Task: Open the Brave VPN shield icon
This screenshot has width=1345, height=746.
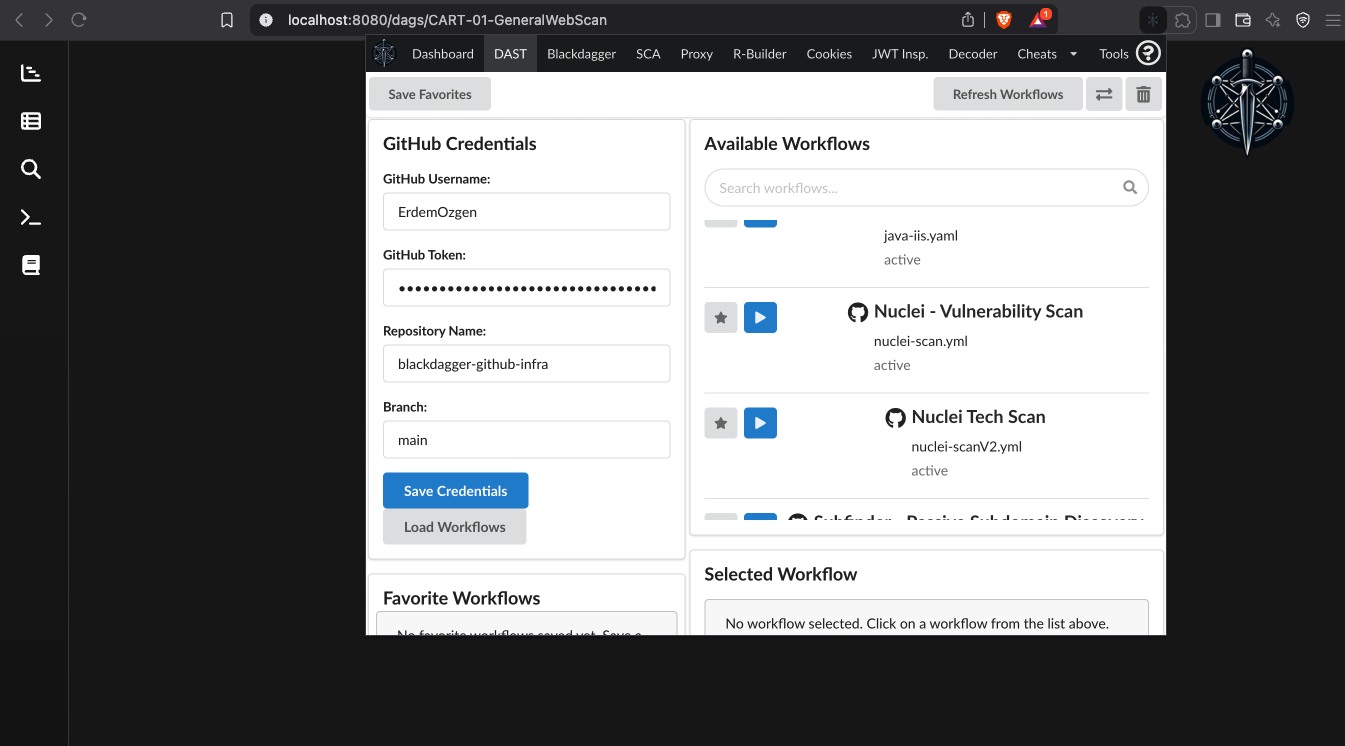Action: tap(1303, 20)
